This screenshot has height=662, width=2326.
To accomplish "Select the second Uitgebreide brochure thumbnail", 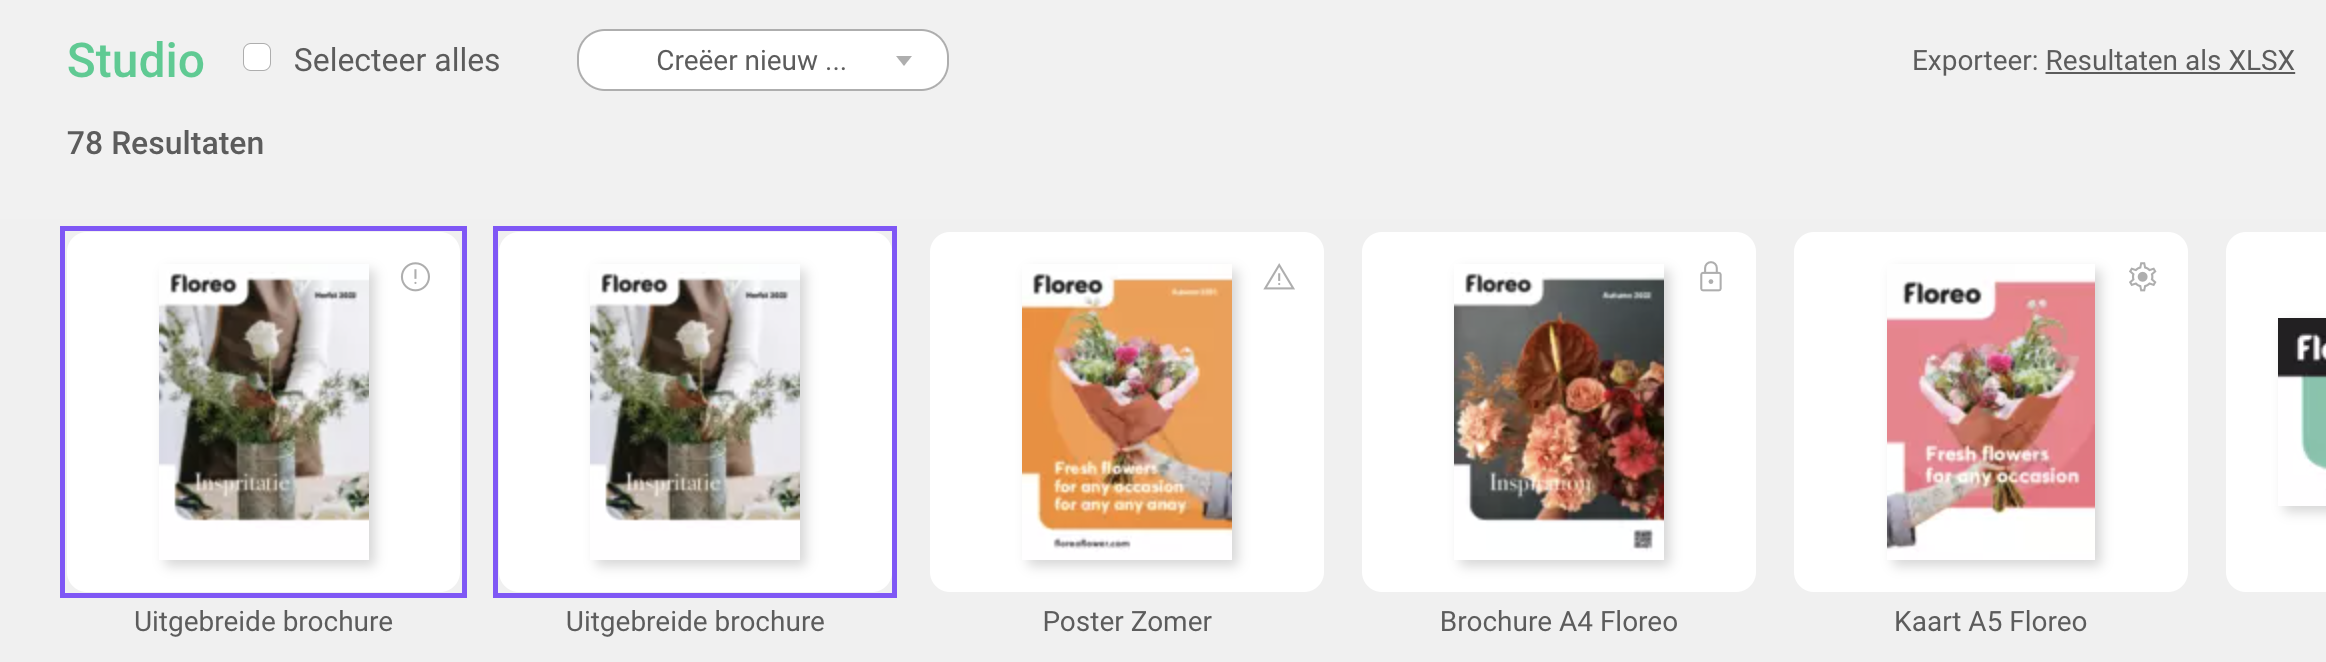I will click(695, 412).
